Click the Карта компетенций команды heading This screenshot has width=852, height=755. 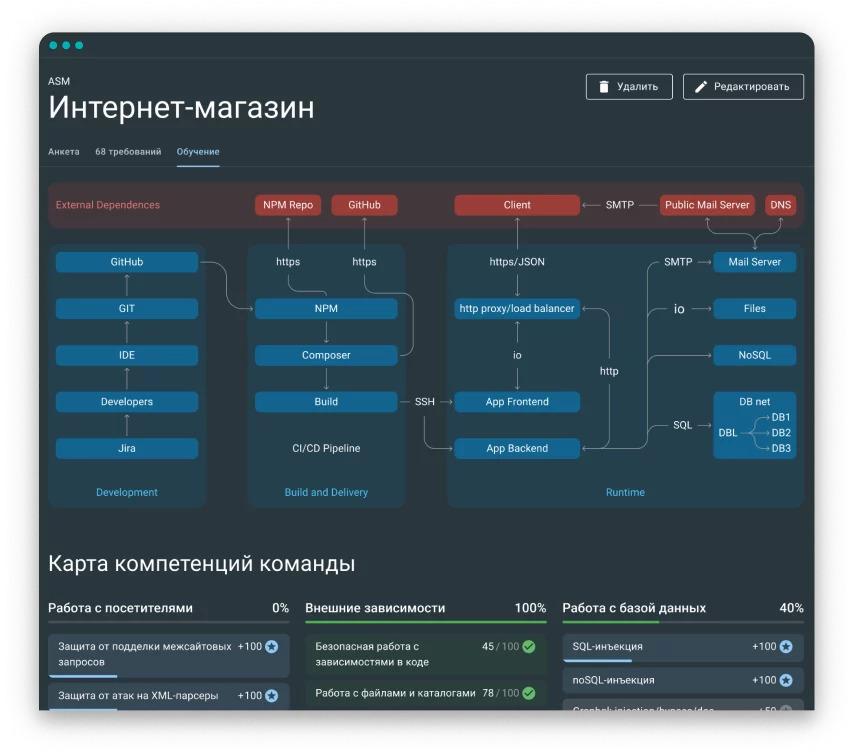201,563
